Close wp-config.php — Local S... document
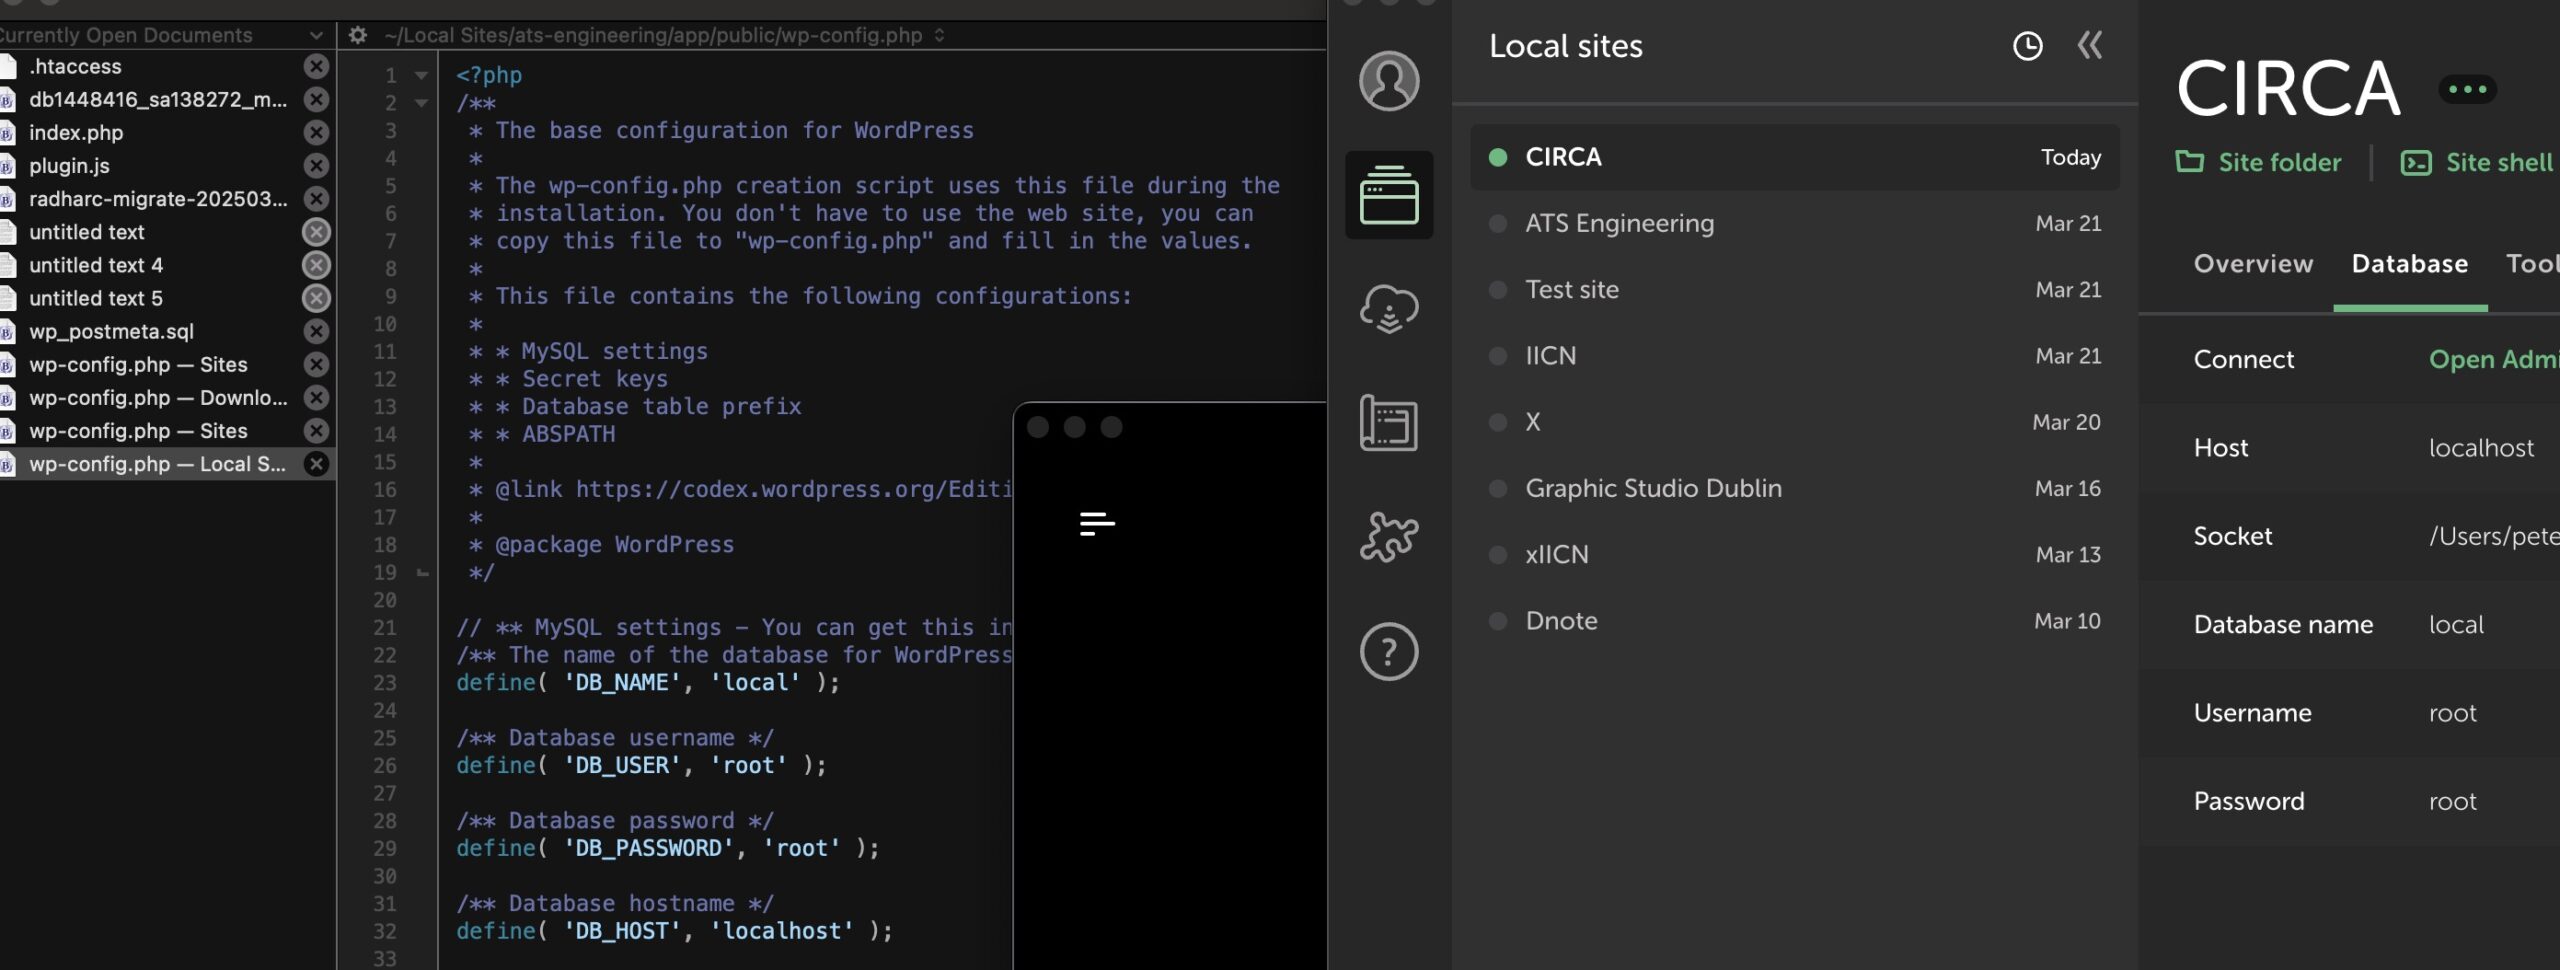Viewport: 2560px width, 970px height. (316, 464)
